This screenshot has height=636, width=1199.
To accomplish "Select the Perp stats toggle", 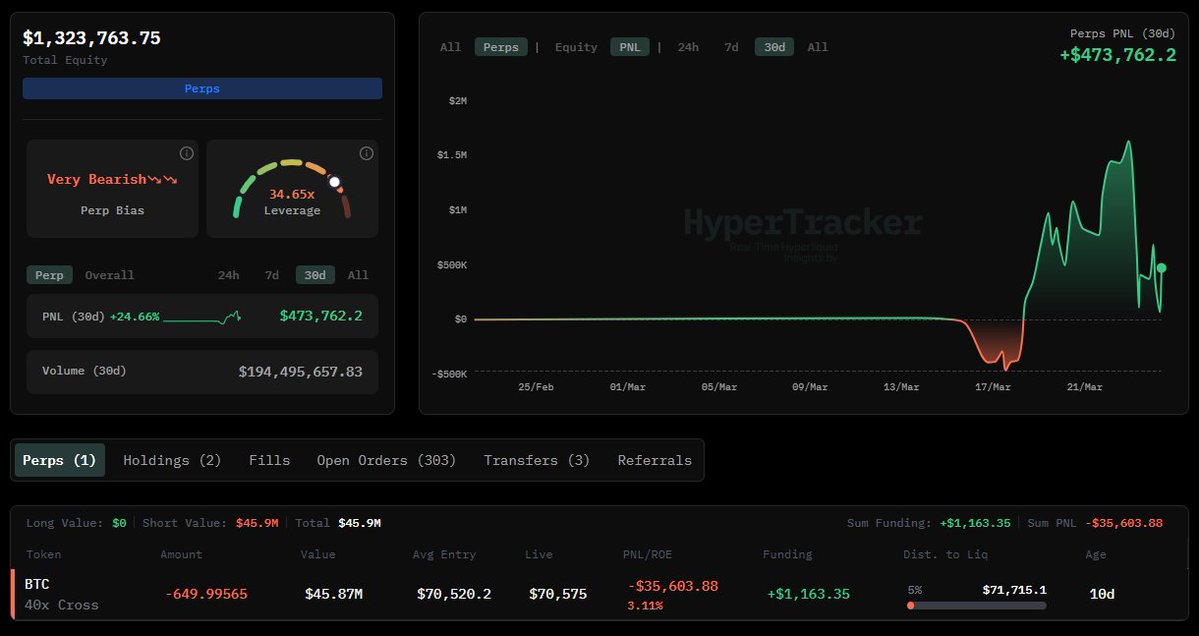I will (x=50, y=275).
